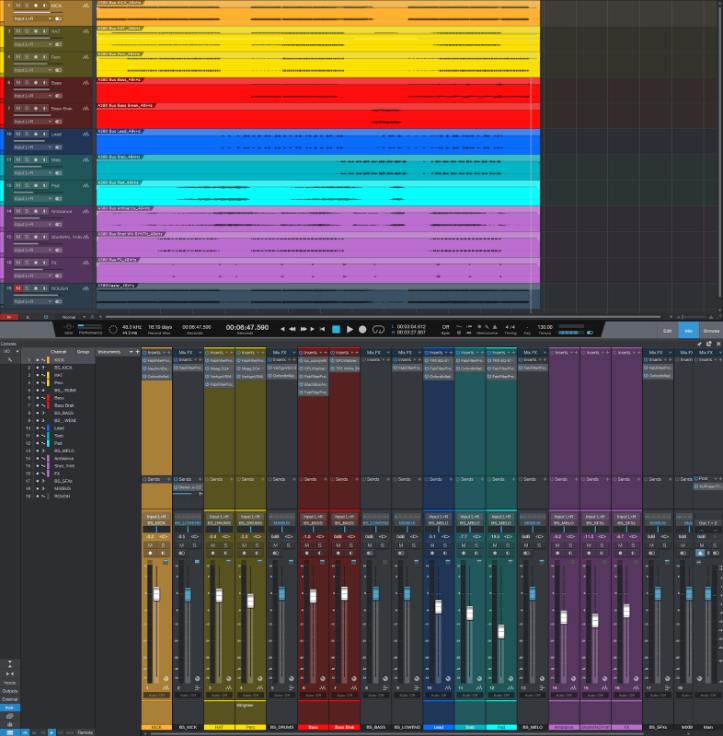The height and width of the screenshot is (736, 723).
Task: Click the Stop button in transport
Action: 336,329
